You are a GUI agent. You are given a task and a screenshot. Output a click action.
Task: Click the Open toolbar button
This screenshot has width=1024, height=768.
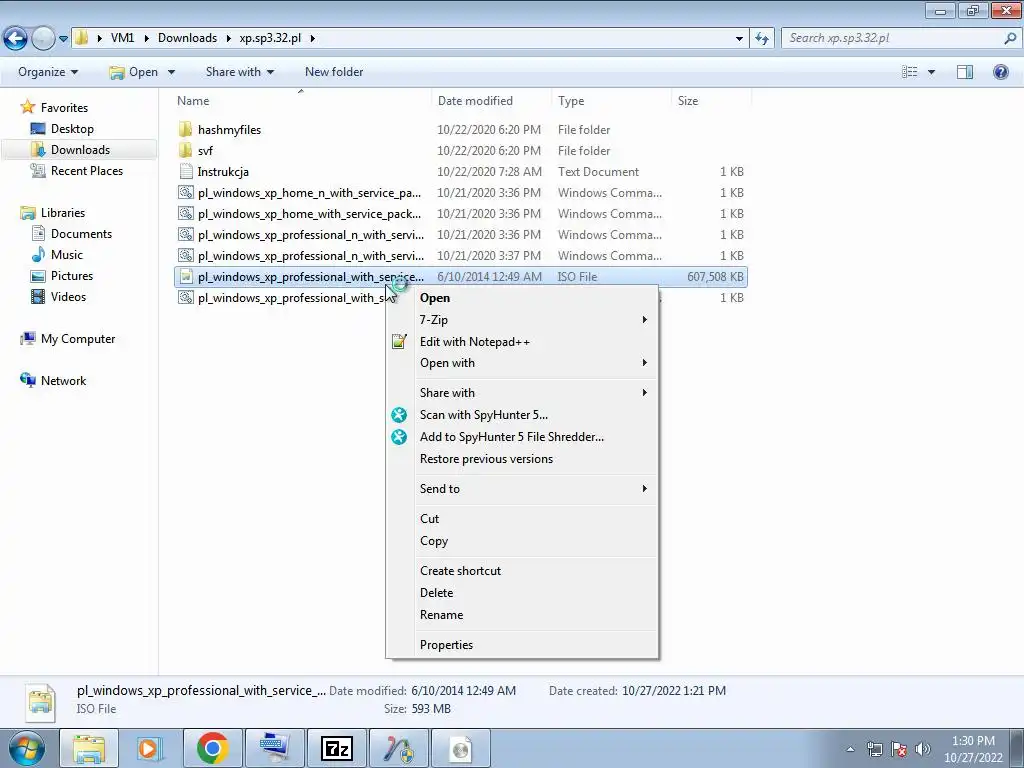pos(134,72)
